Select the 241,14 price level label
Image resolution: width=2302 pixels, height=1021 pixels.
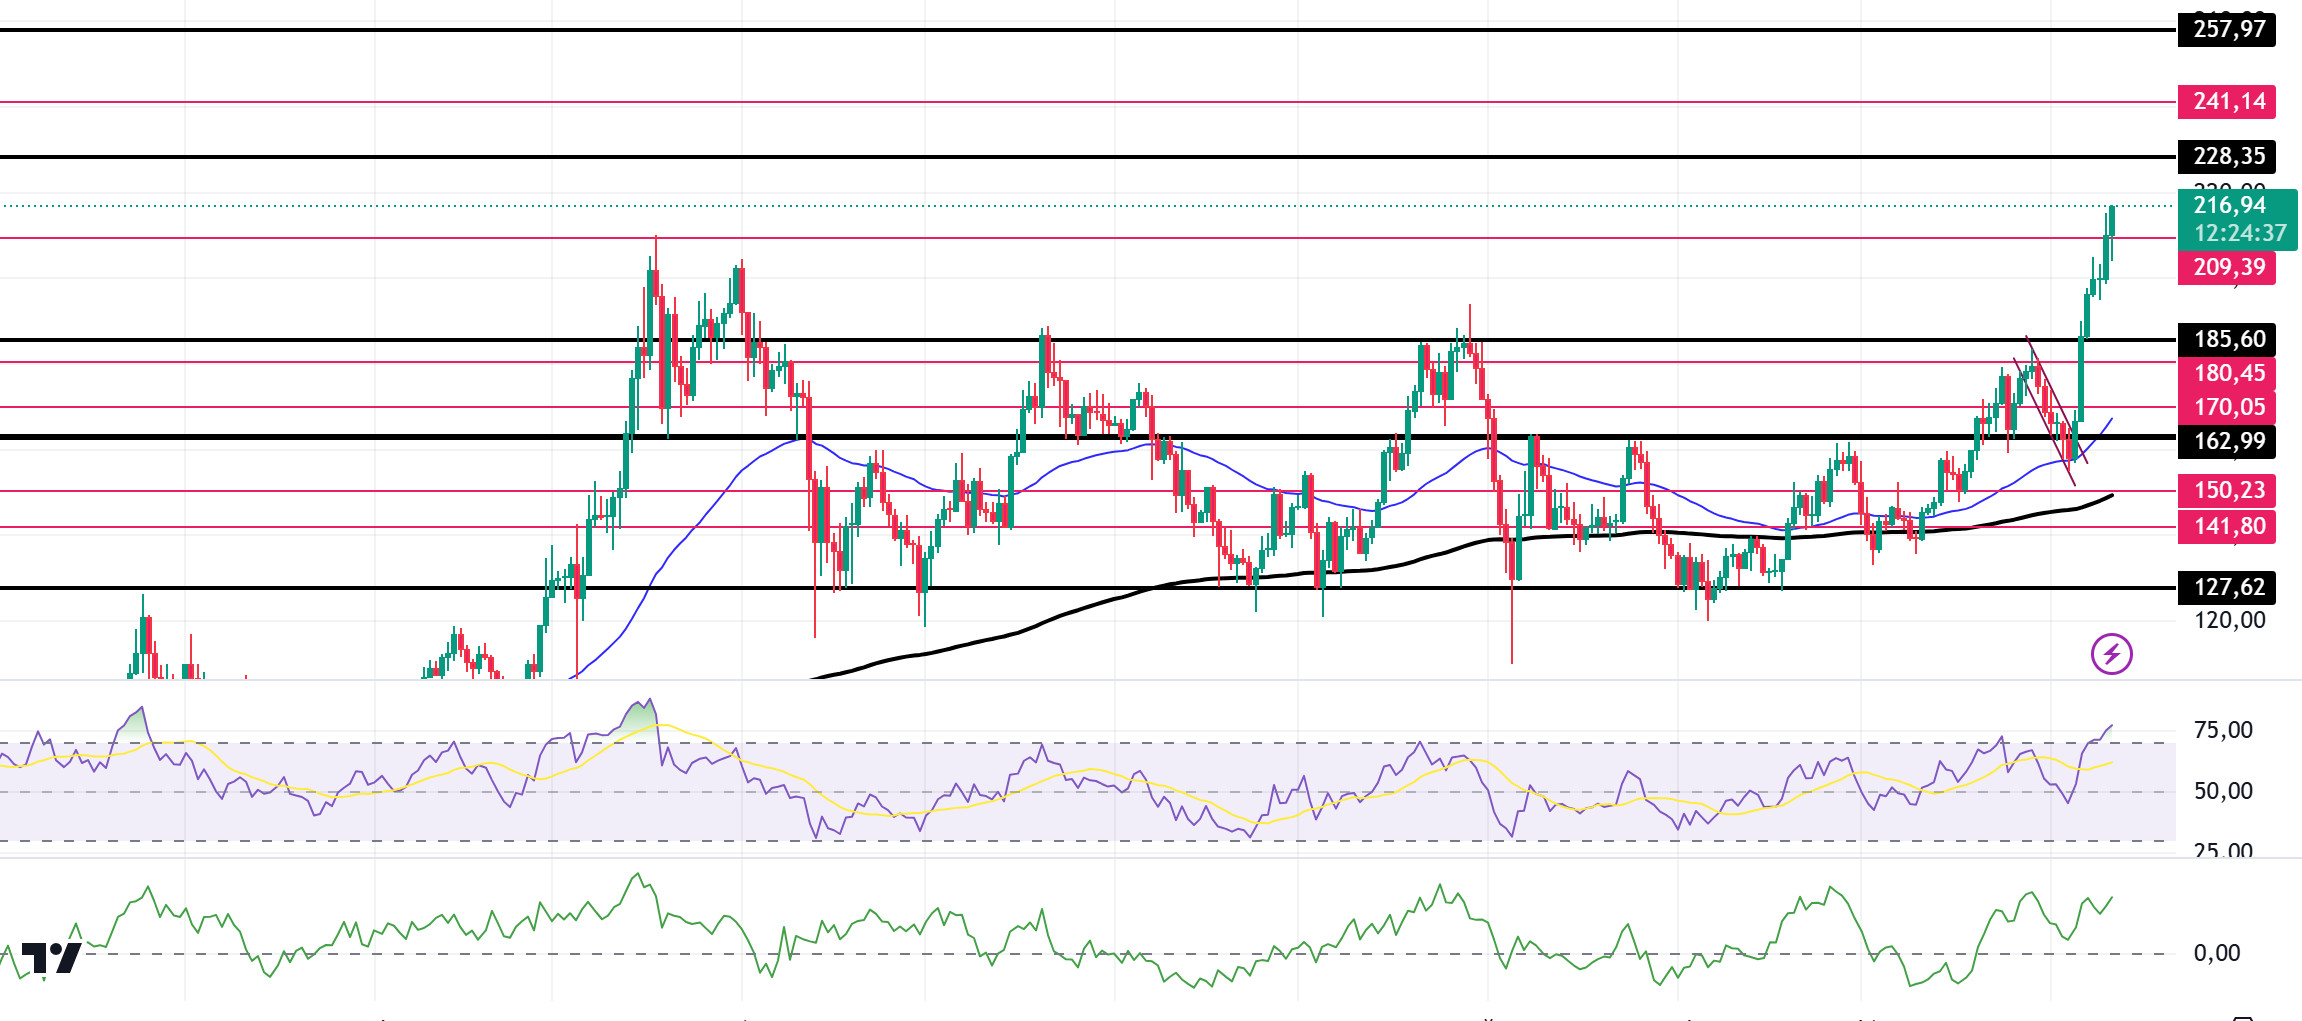pos(2227,101)
